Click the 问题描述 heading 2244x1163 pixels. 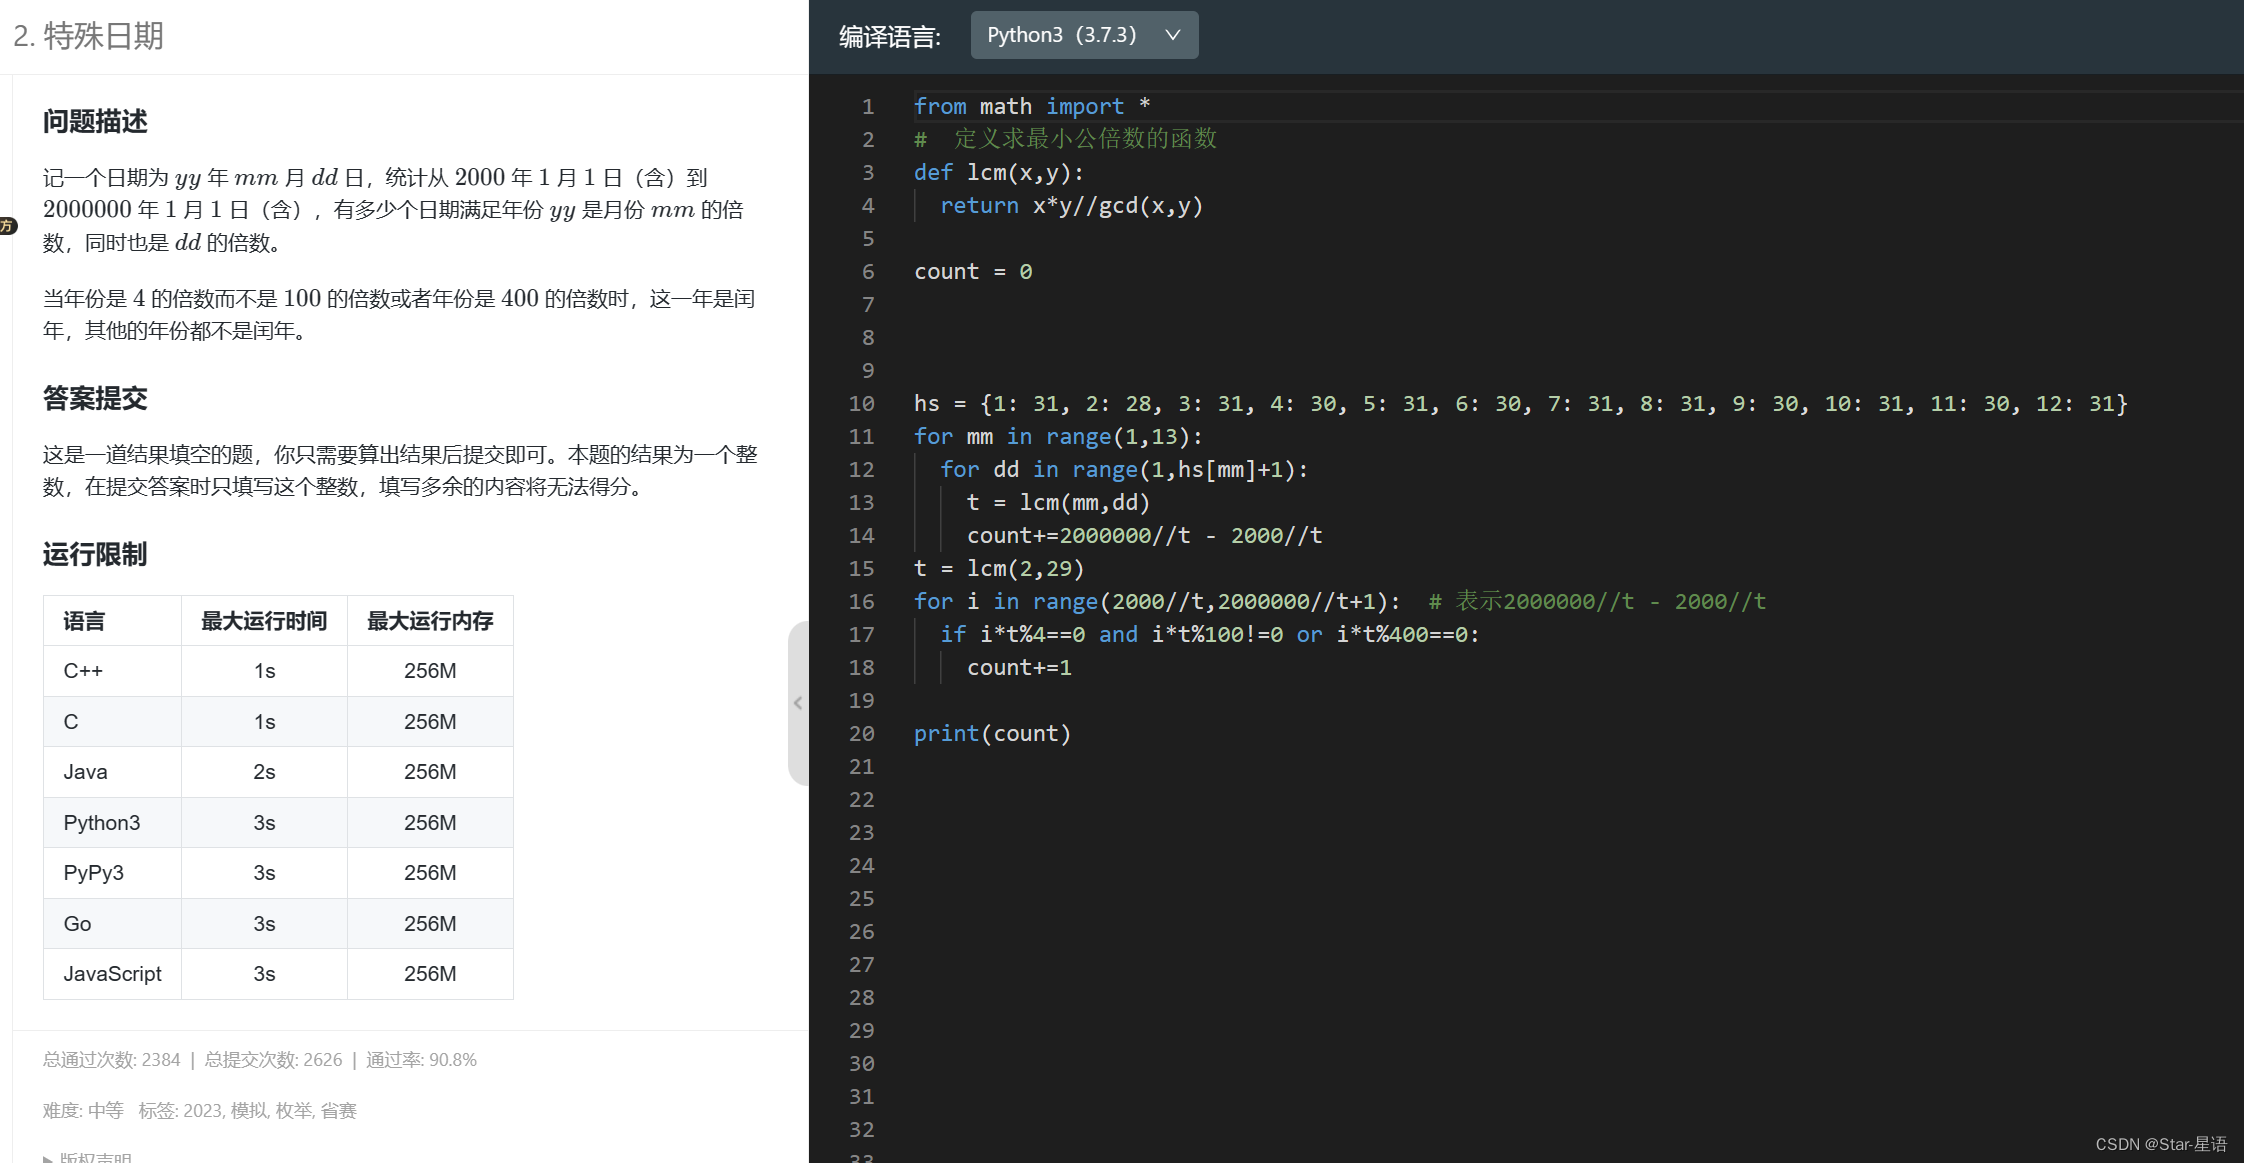(x=95, y=122)
